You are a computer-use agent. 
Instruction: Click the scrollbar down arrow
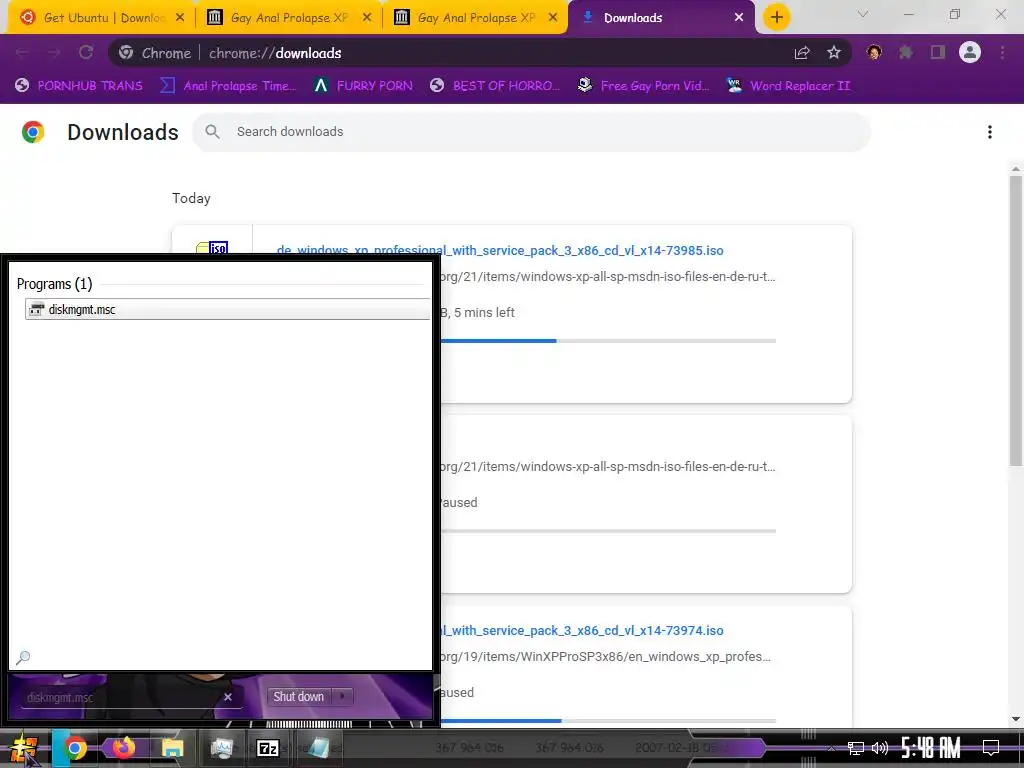pyautogui.click(x=1016, y=719)
